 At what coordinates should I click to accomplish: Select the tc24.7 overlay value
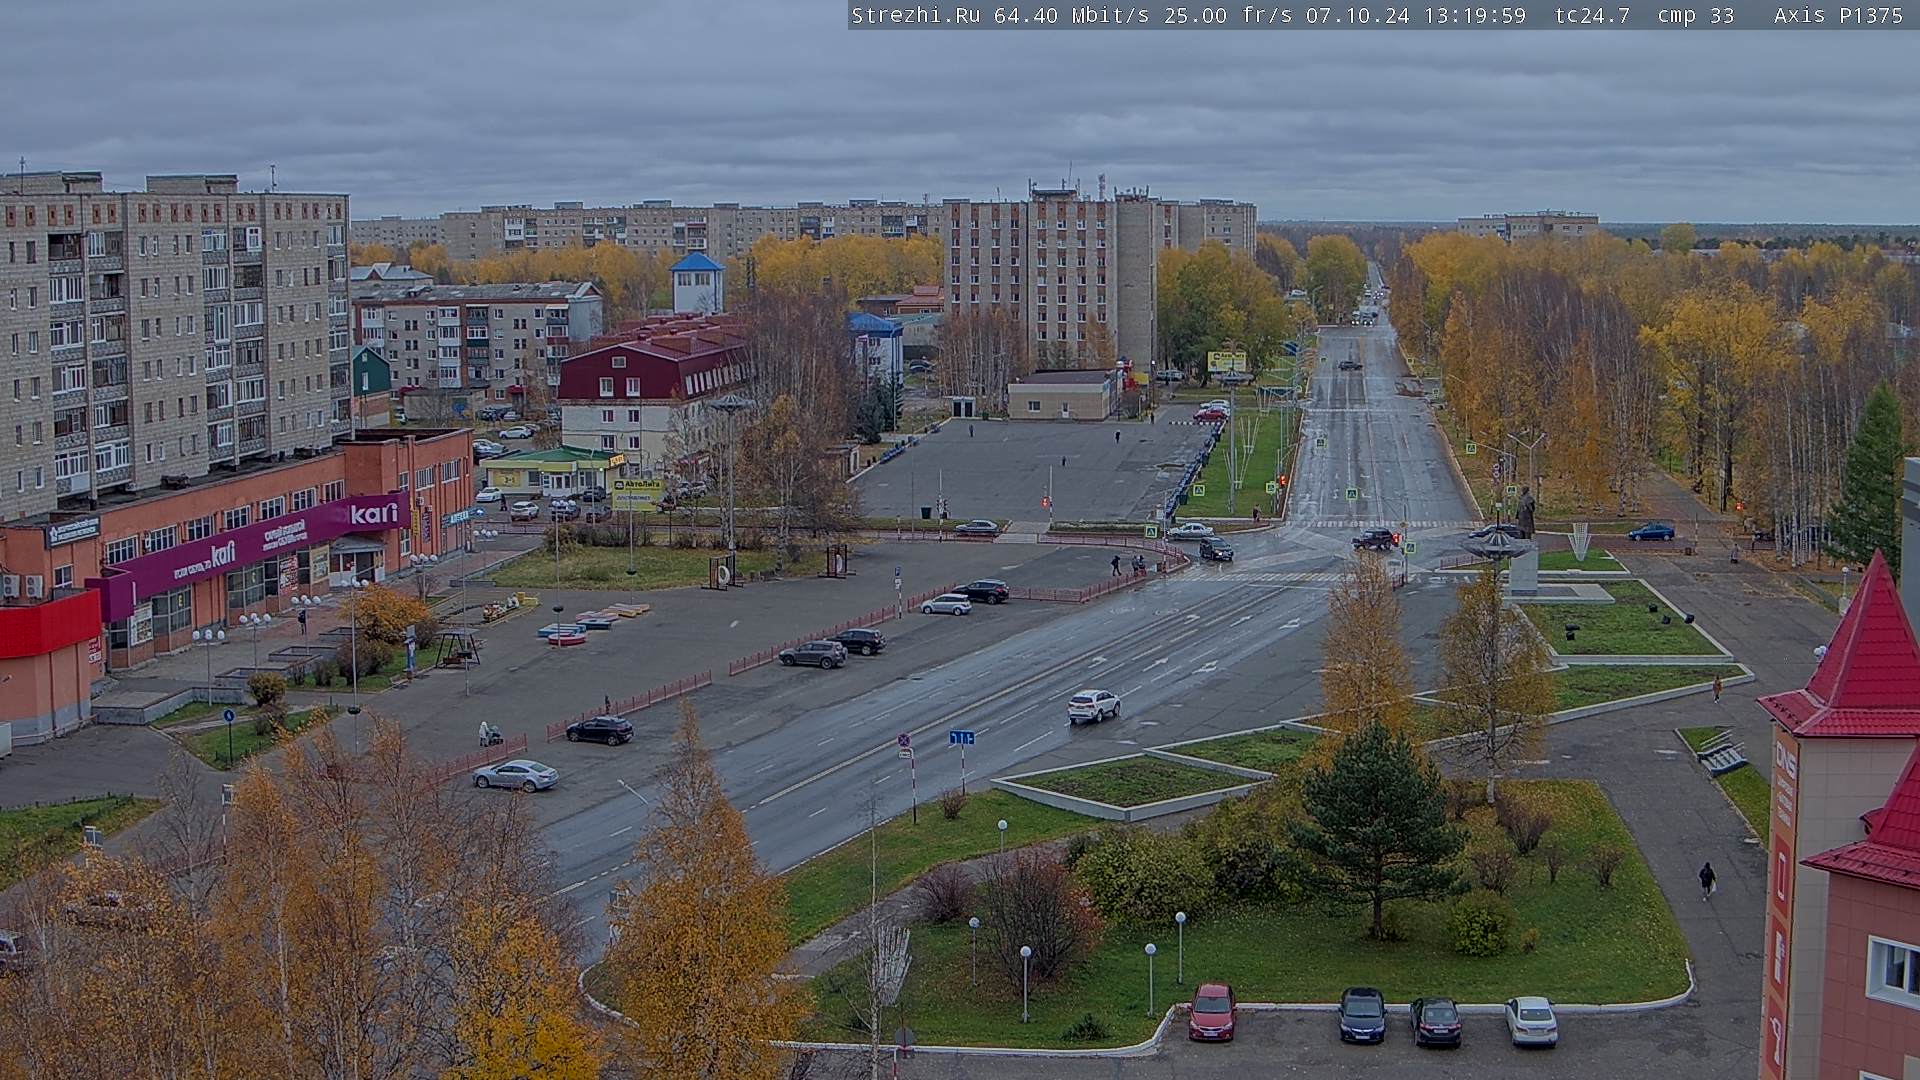(x=1592, y=15)
